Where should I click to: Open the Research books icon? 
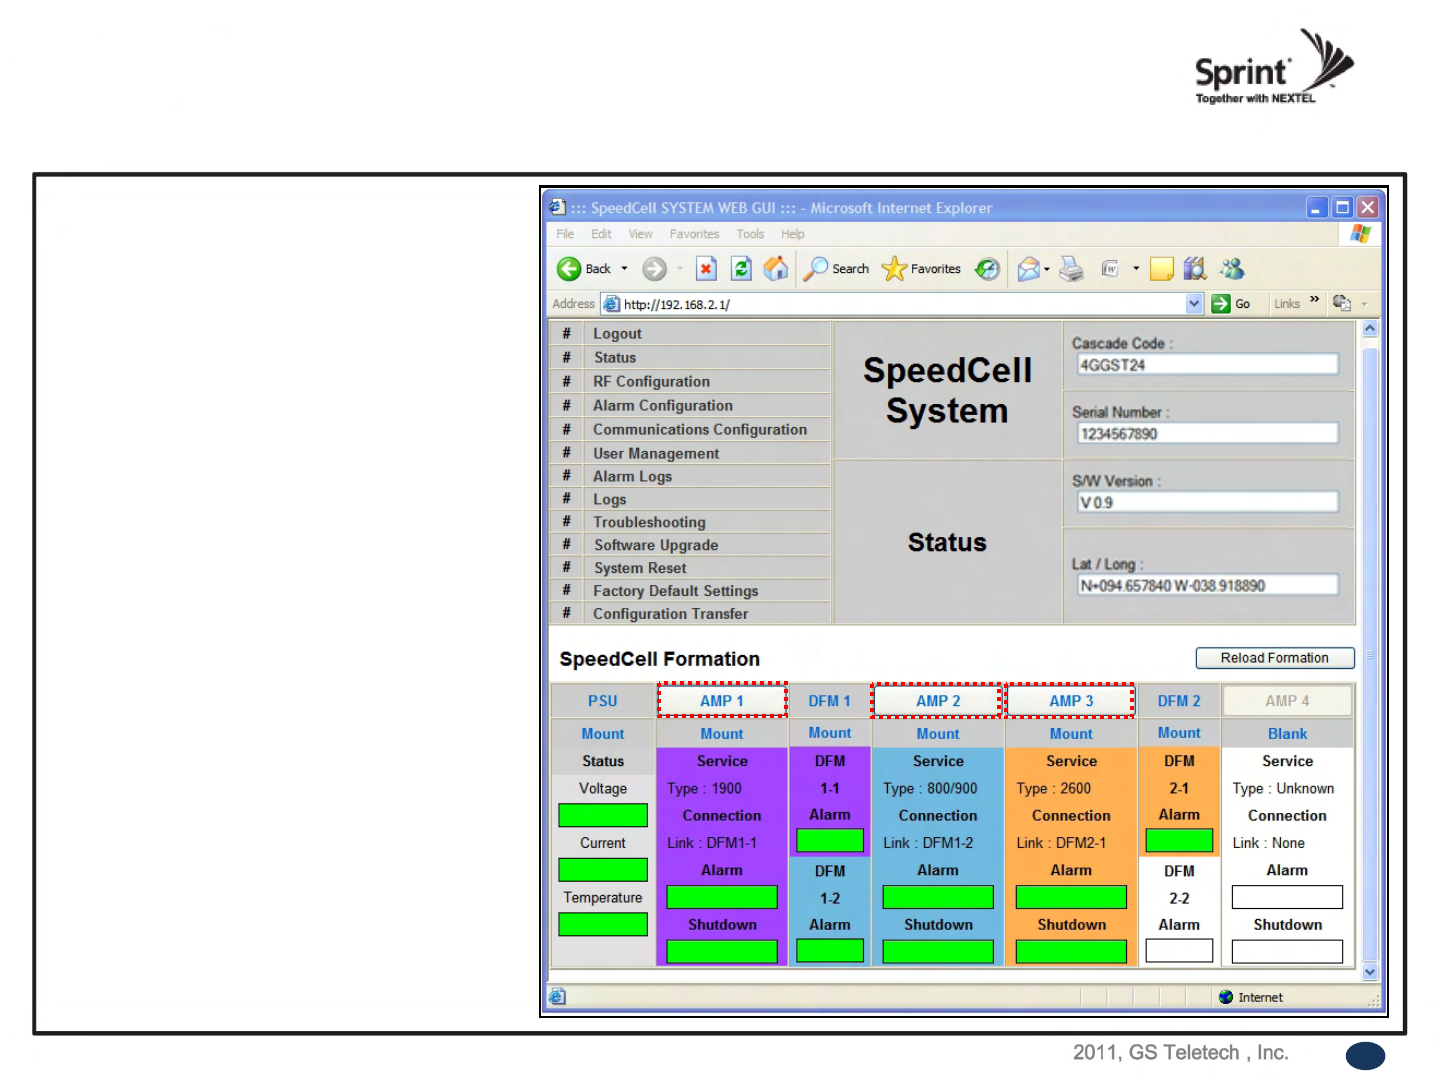coord(1194,268)
